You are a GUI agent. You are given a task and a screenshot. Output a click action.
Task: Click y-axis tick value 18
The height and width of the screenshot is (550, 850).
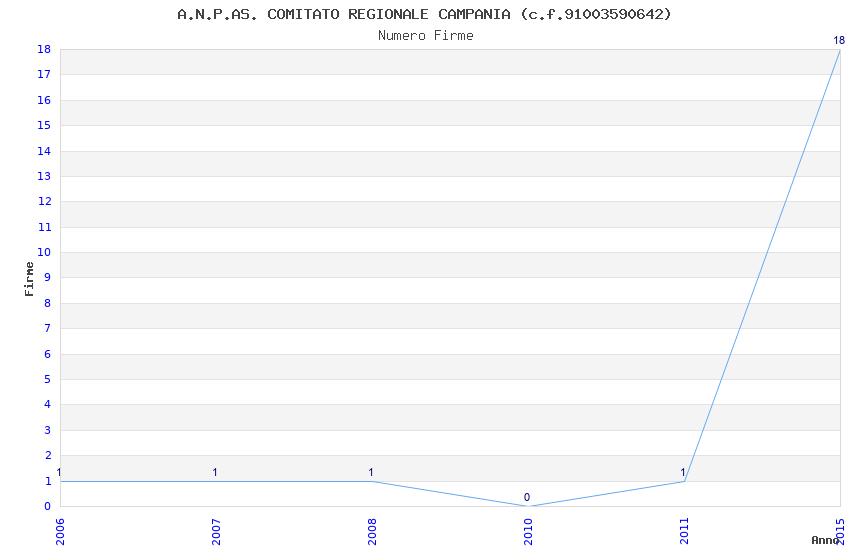point(44,49)
